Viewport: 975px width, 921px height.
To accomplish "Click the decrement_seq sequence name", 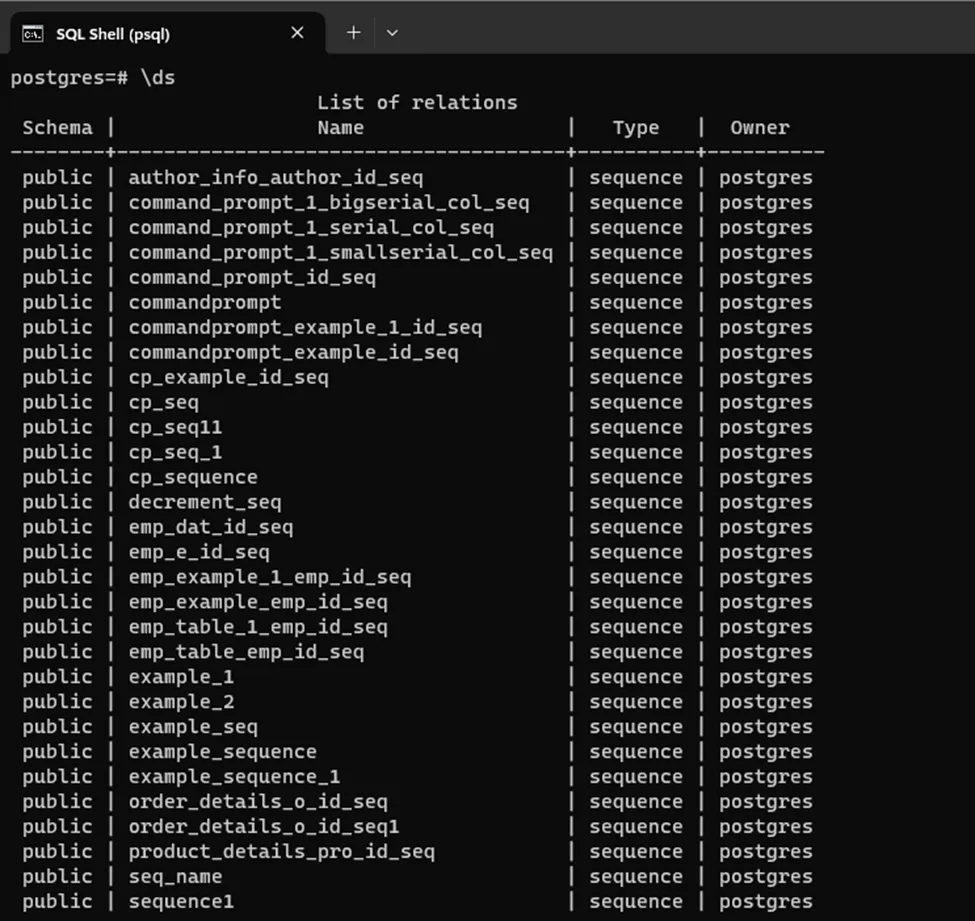I will point(205,502).
